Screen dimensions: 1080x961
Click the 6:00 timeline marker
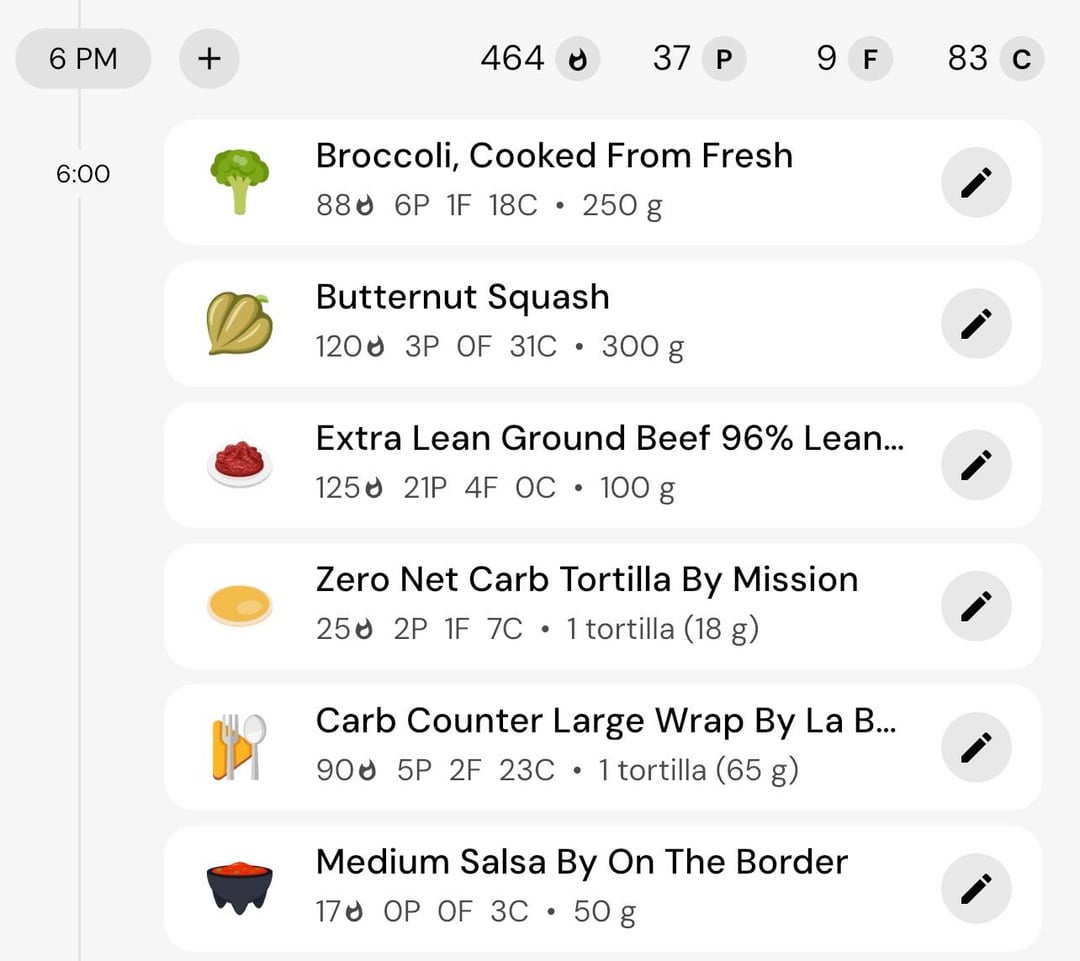click(x=83, y=174)
